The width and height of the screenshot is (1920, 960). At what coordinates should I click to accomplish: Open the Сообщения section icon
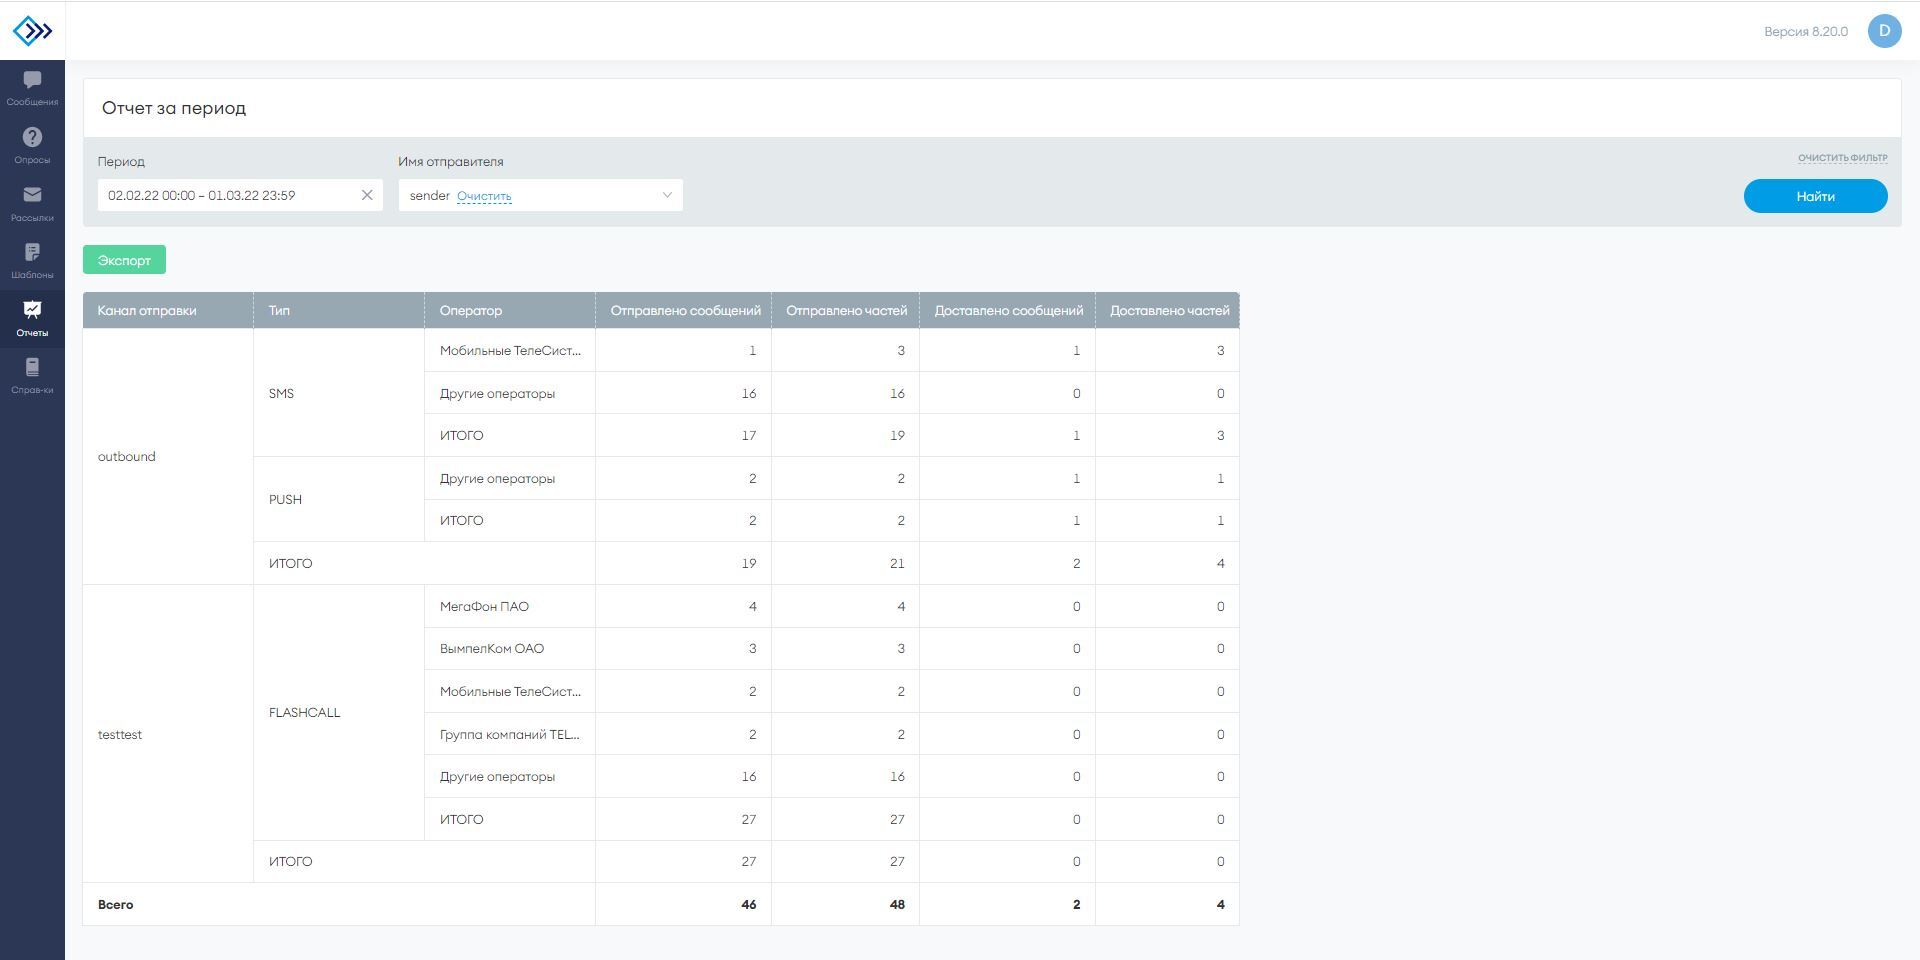[x=32, y=79]
